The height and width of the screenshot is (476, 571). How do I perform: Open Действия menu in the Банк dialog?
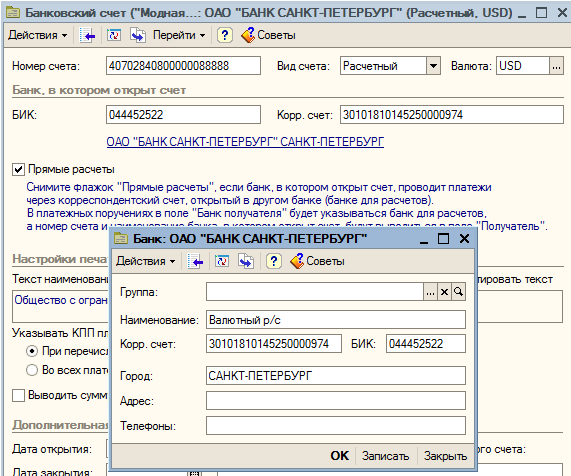(x=145, y=261)
